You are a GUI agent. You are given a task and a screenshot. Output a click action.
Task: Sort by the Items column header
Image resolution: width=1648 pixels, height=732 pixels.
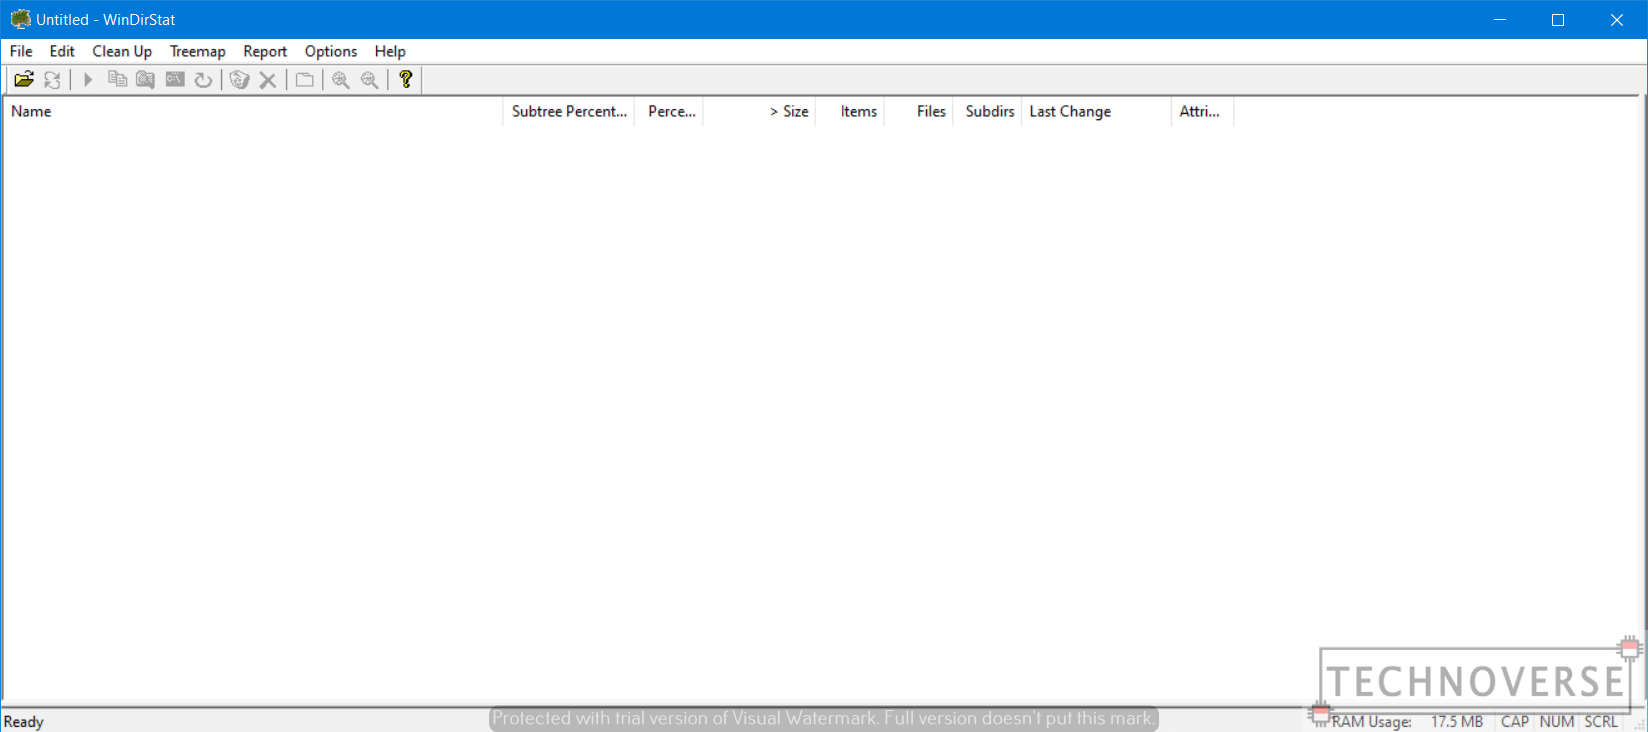coord(850,111)
